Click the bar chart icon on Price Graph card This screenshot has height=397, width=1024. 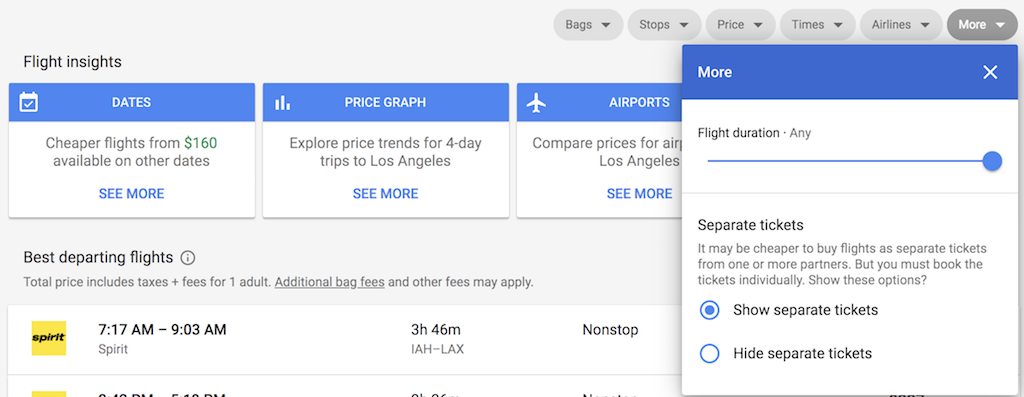[282, 103]
